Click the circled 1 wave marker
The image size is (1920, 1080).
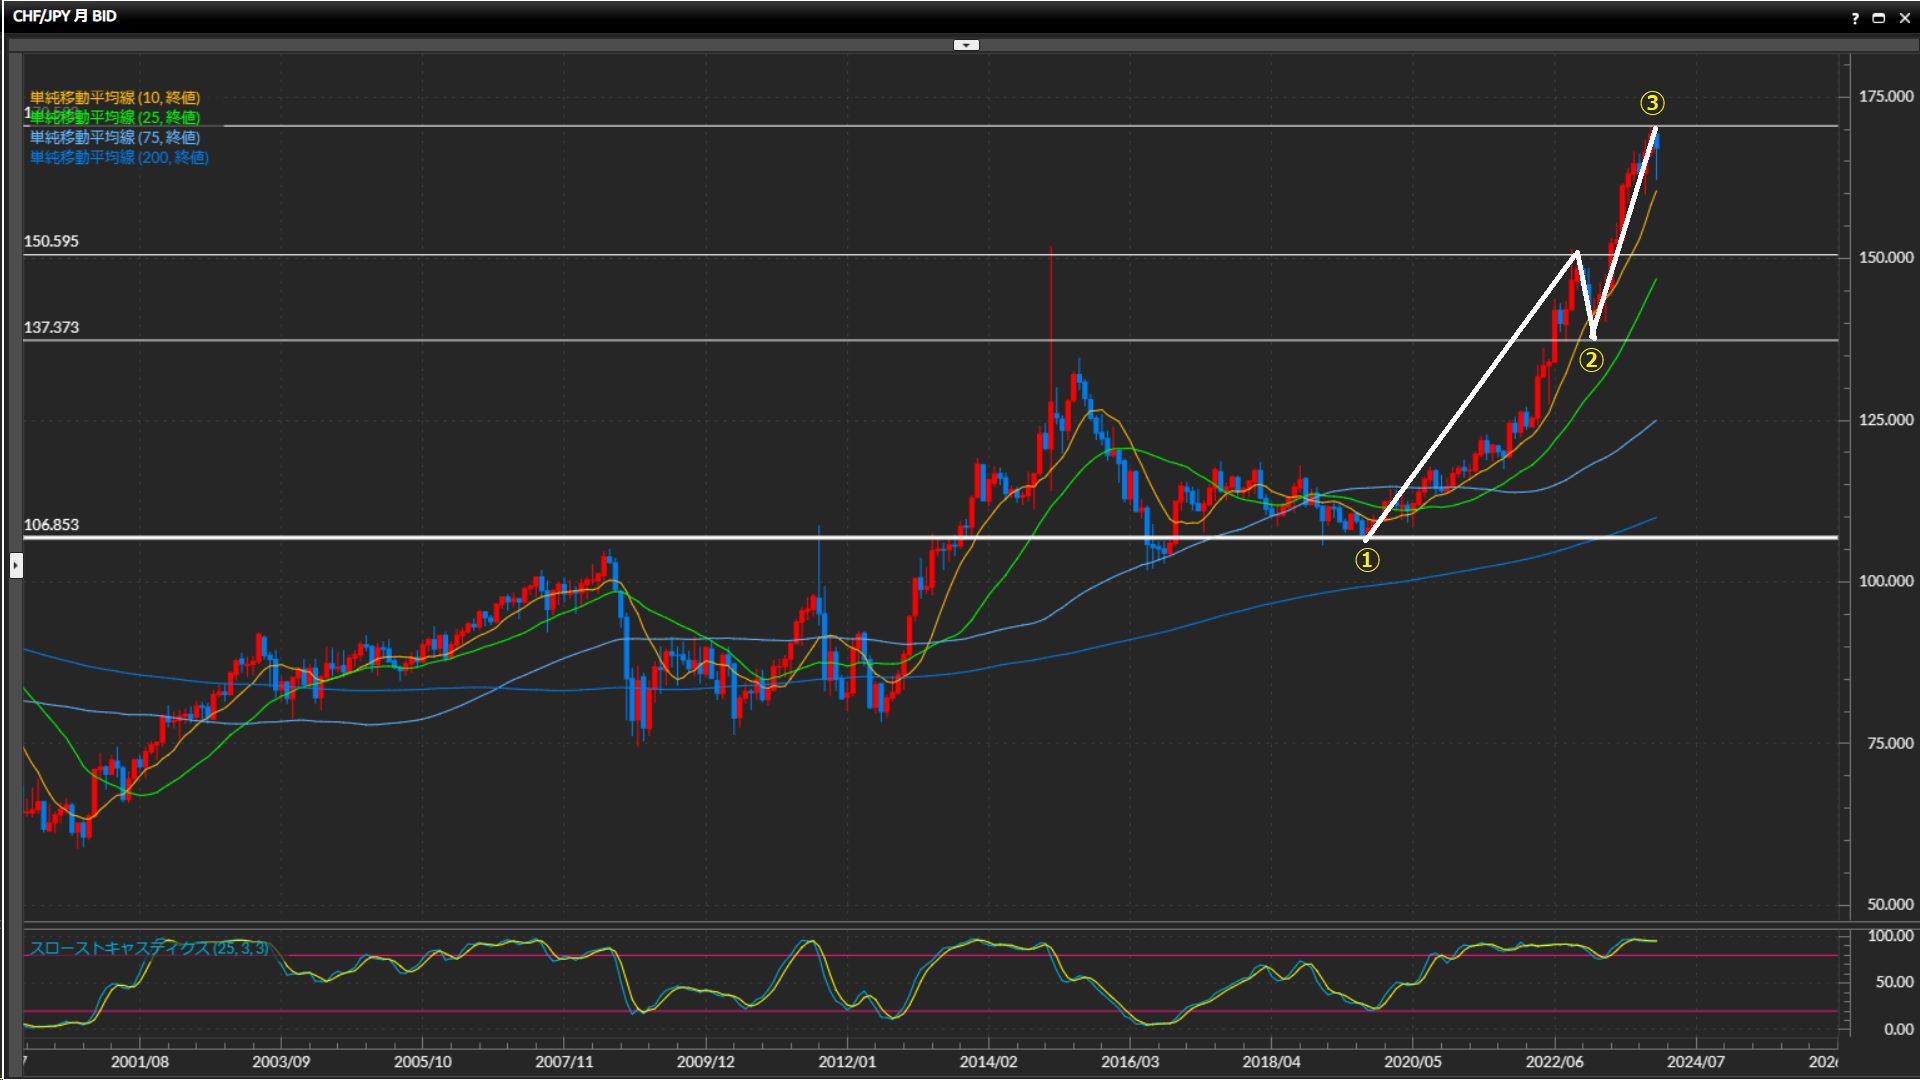pyautogui.click(x=1367, y=561)
